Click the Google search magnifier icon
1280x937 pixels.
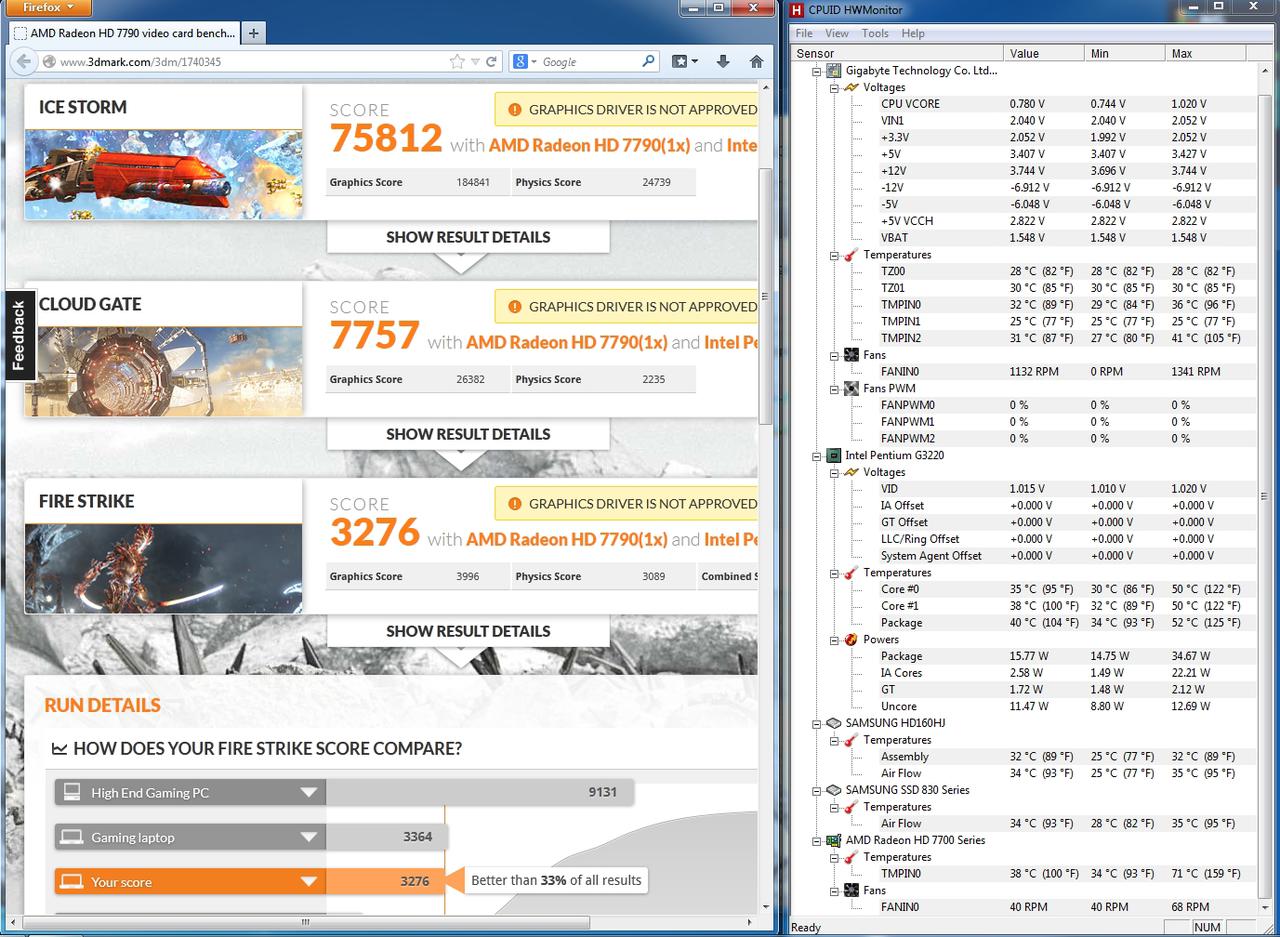(x=648, y=61)
